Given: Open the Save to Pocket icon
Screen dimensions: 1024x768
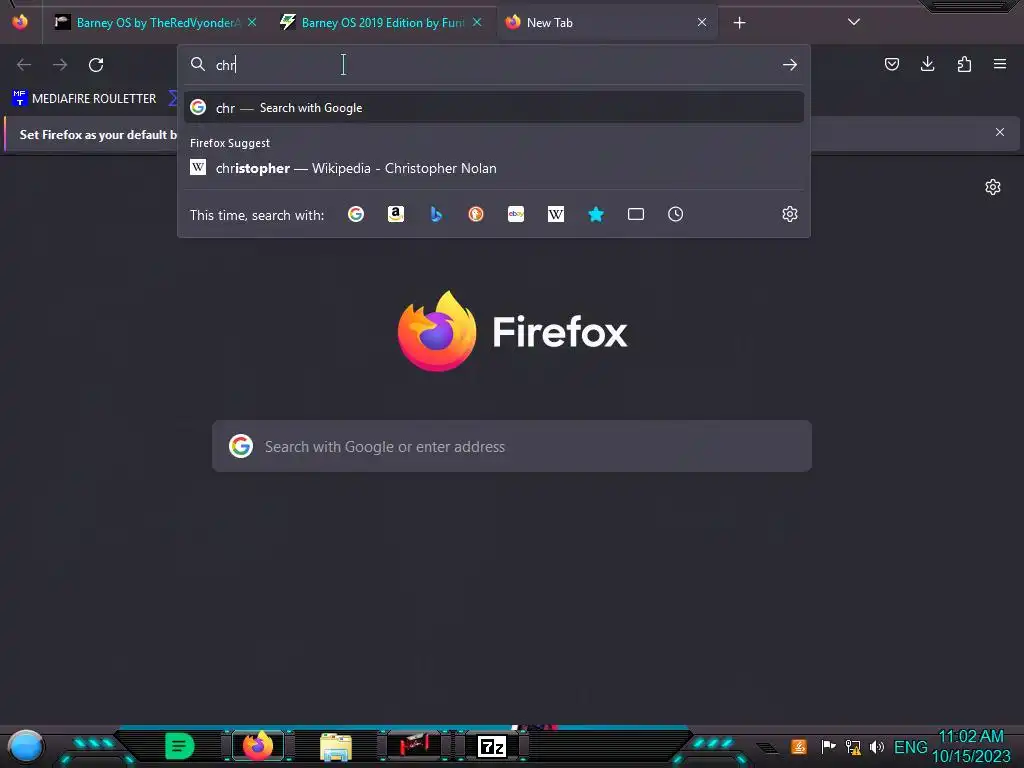Looking at the screenshot, I should 892,64.
